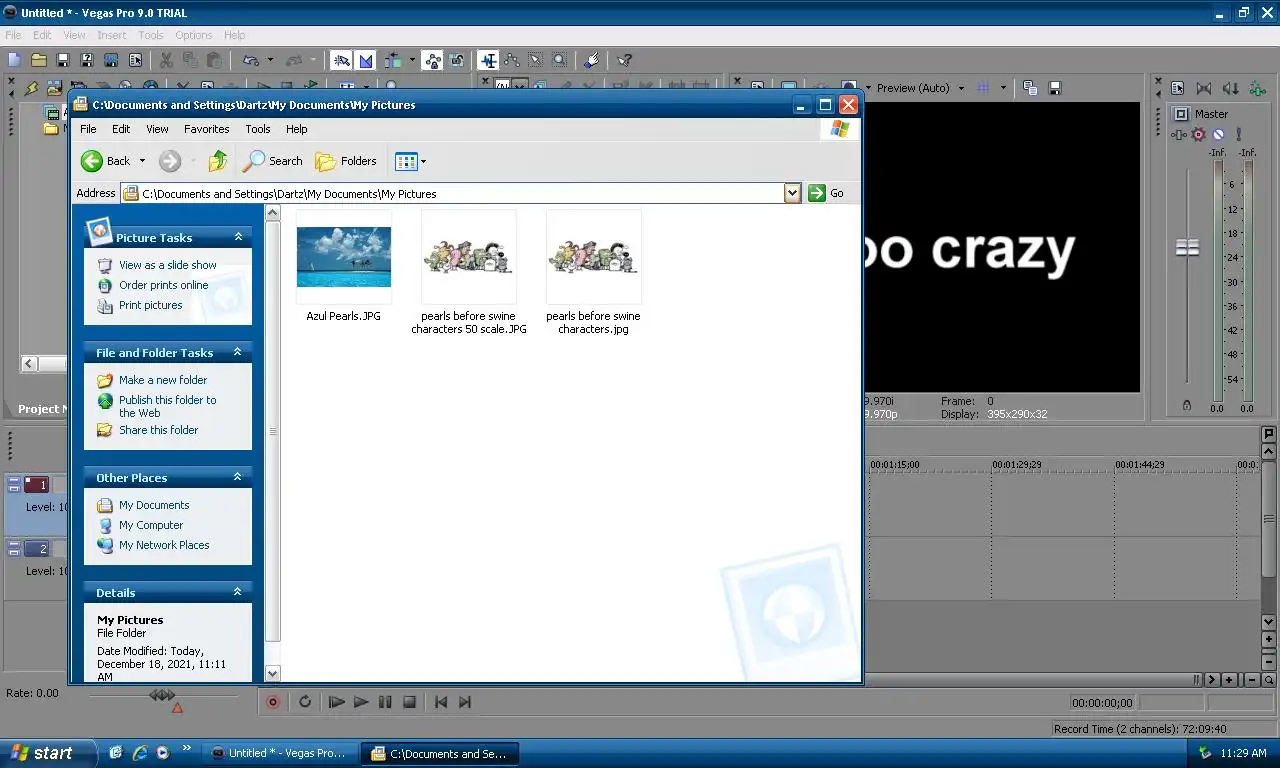This screenshot has height=768, width=1280.
Task: Open Vegas File menu
Action: click(x=13, y=35)
